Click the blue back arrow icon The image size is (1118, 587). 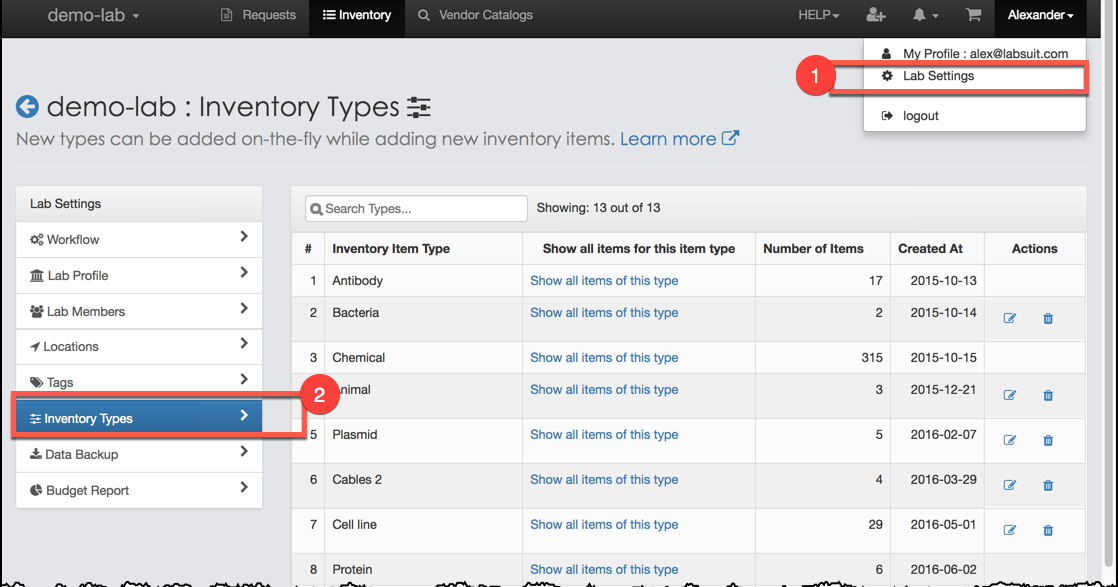[28, 105]
